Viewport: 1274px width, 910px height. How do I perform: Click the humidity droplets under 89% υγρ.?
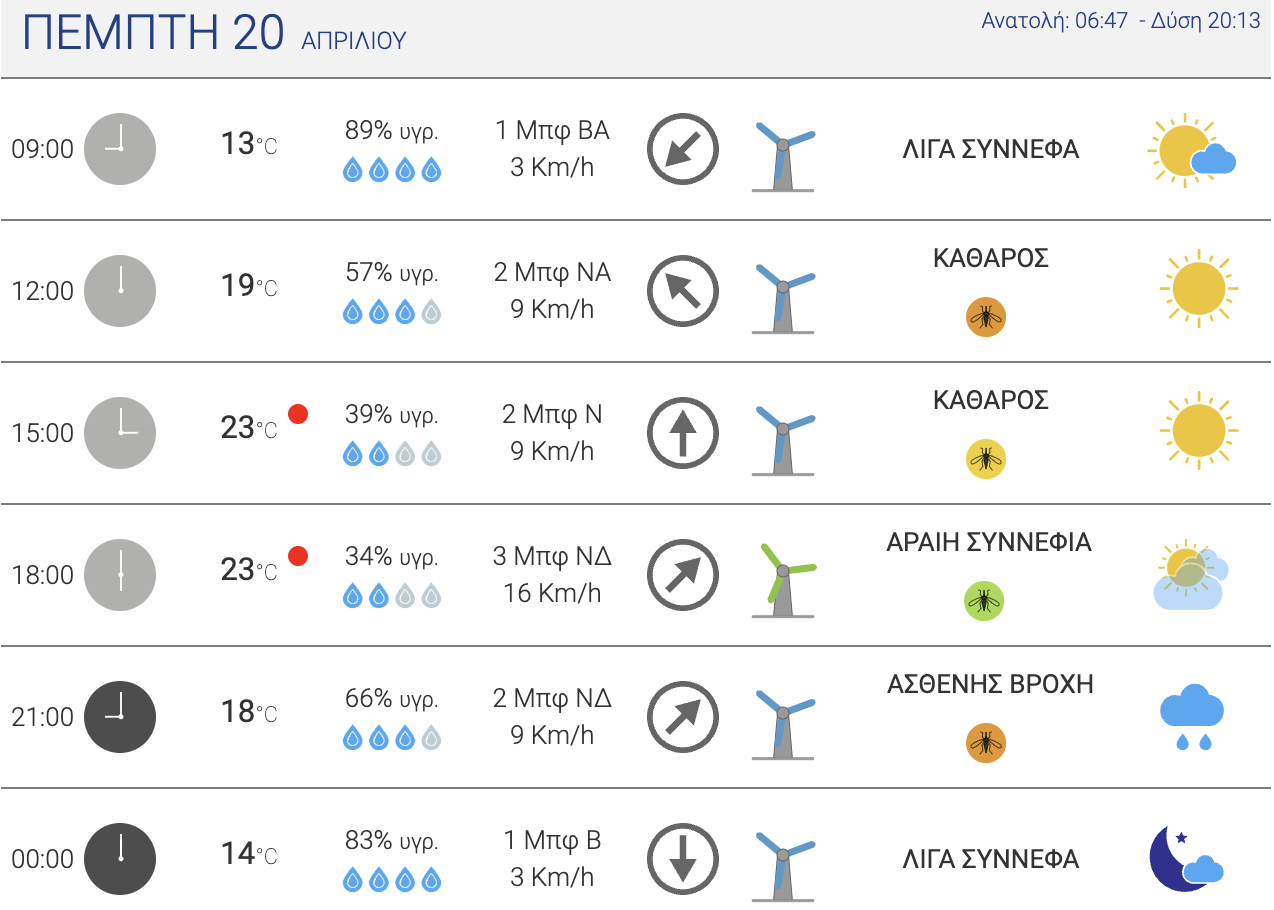pos(392,170)
